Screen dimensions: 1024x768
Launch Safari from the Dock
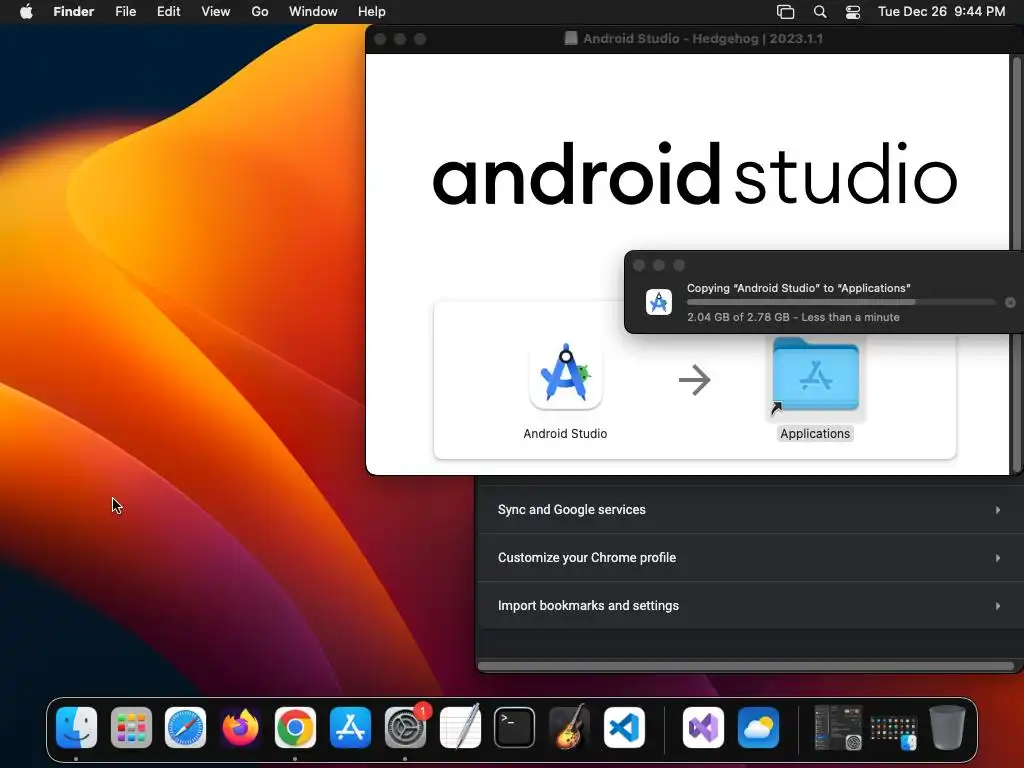click(x=185, y=728)
